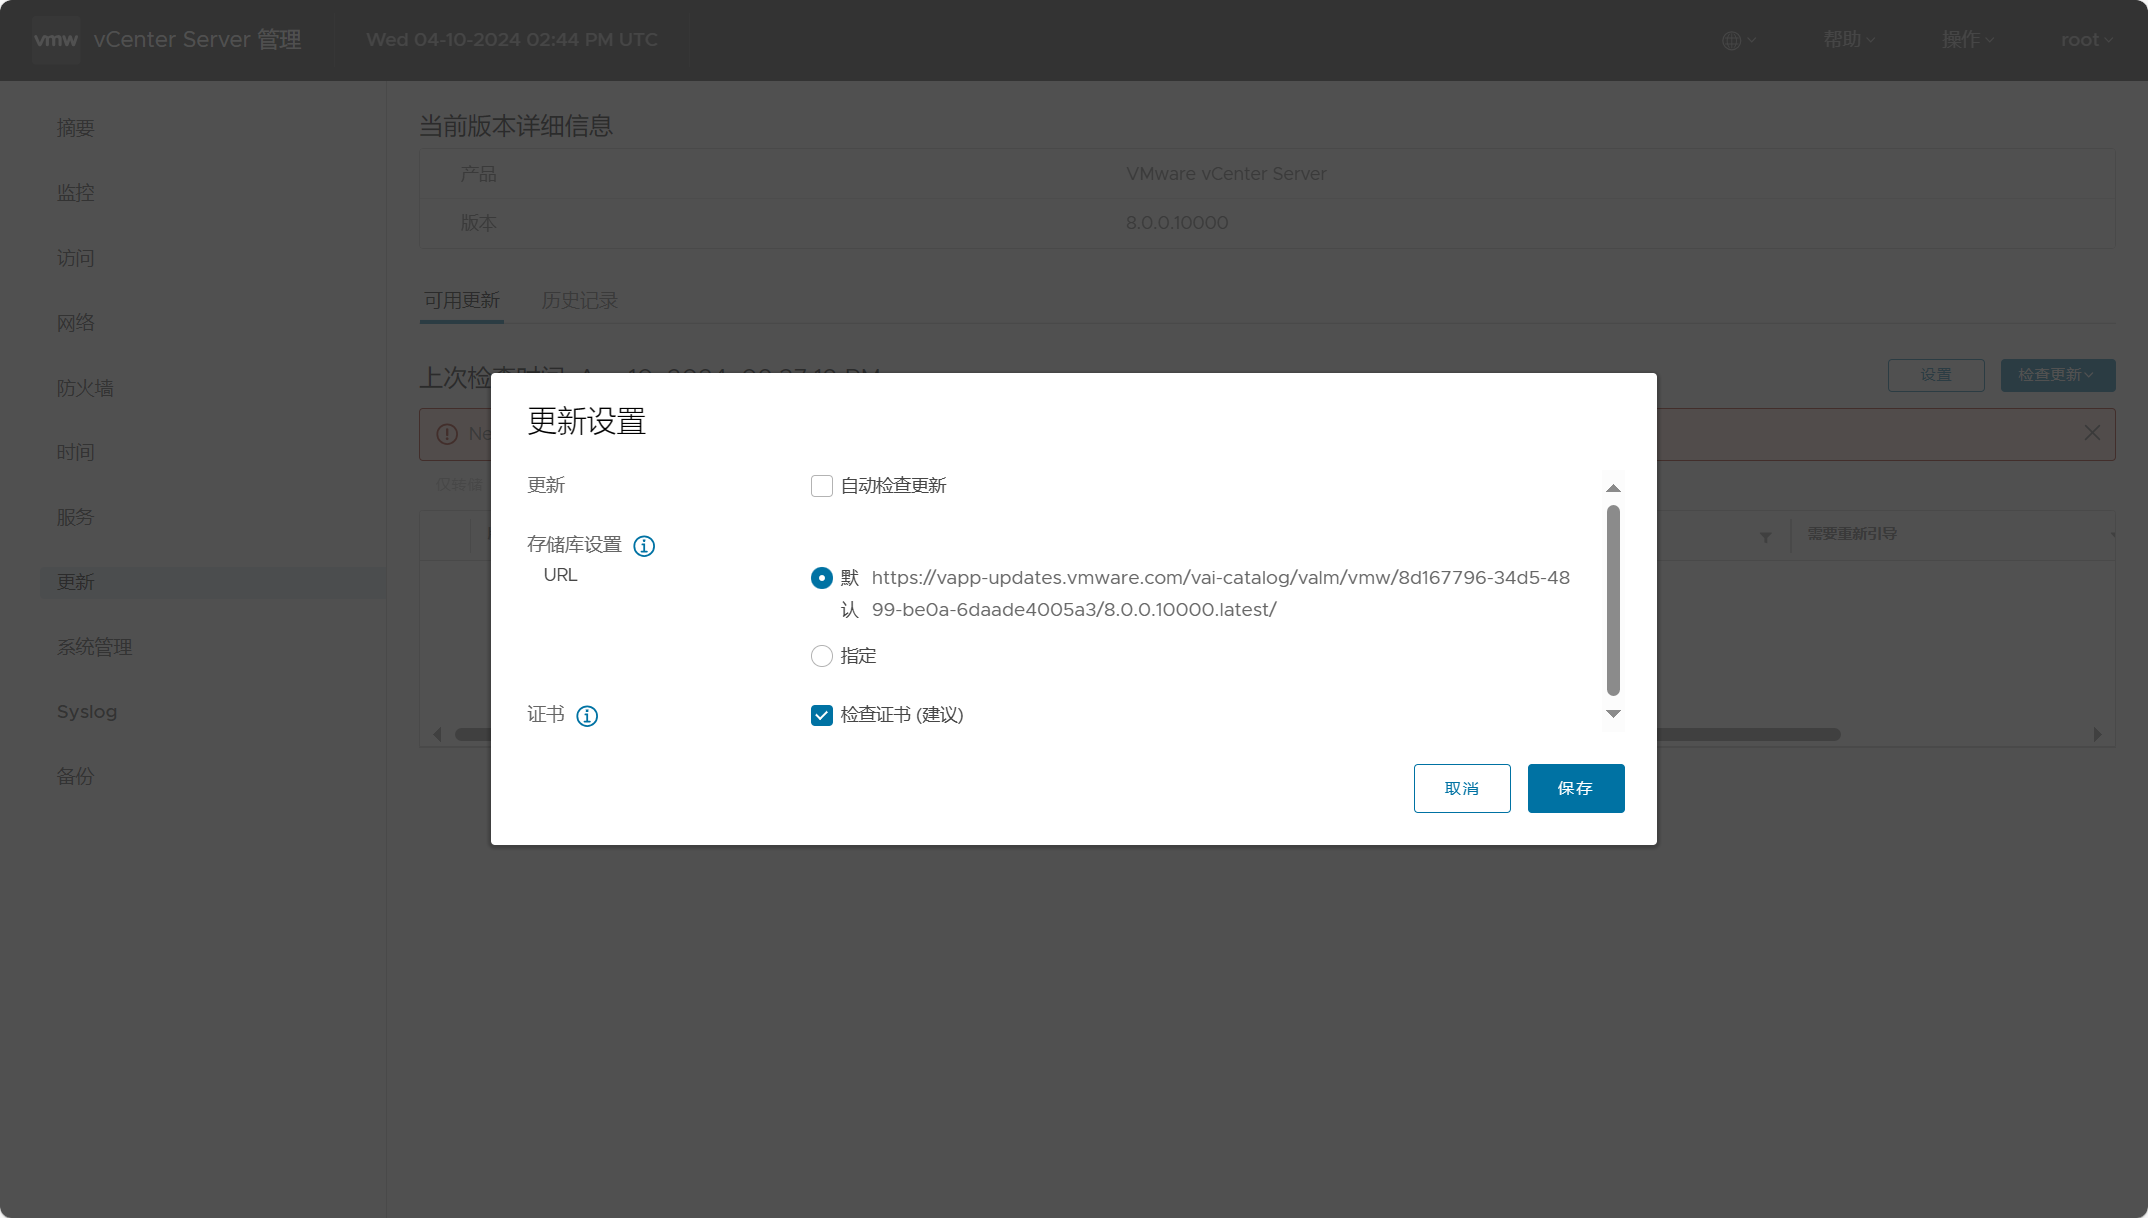
Task: Open the 帮助 dropdown menu
Action: tap(1849, 40)
